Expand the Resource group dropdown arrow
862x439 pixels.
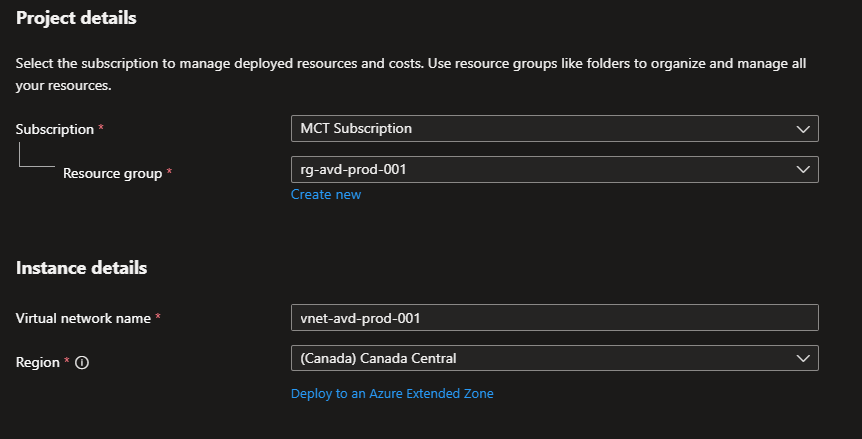point(802,170)
